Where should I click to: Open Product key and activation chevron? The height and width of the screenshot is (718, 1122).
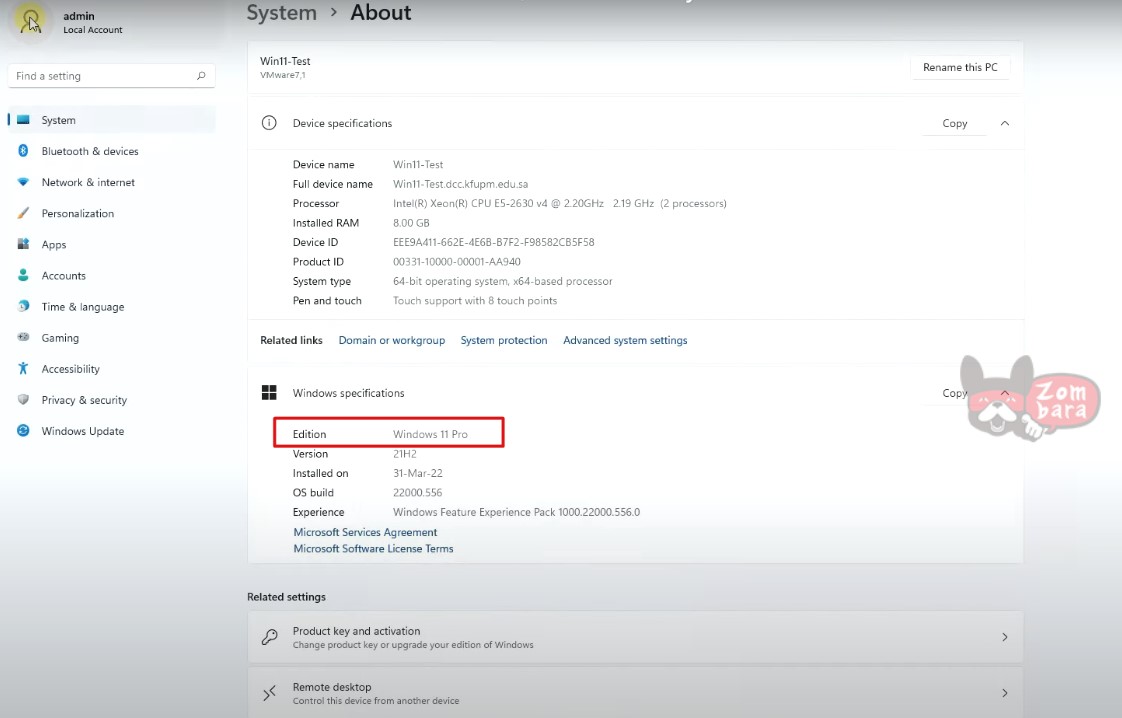[1005, 637]
